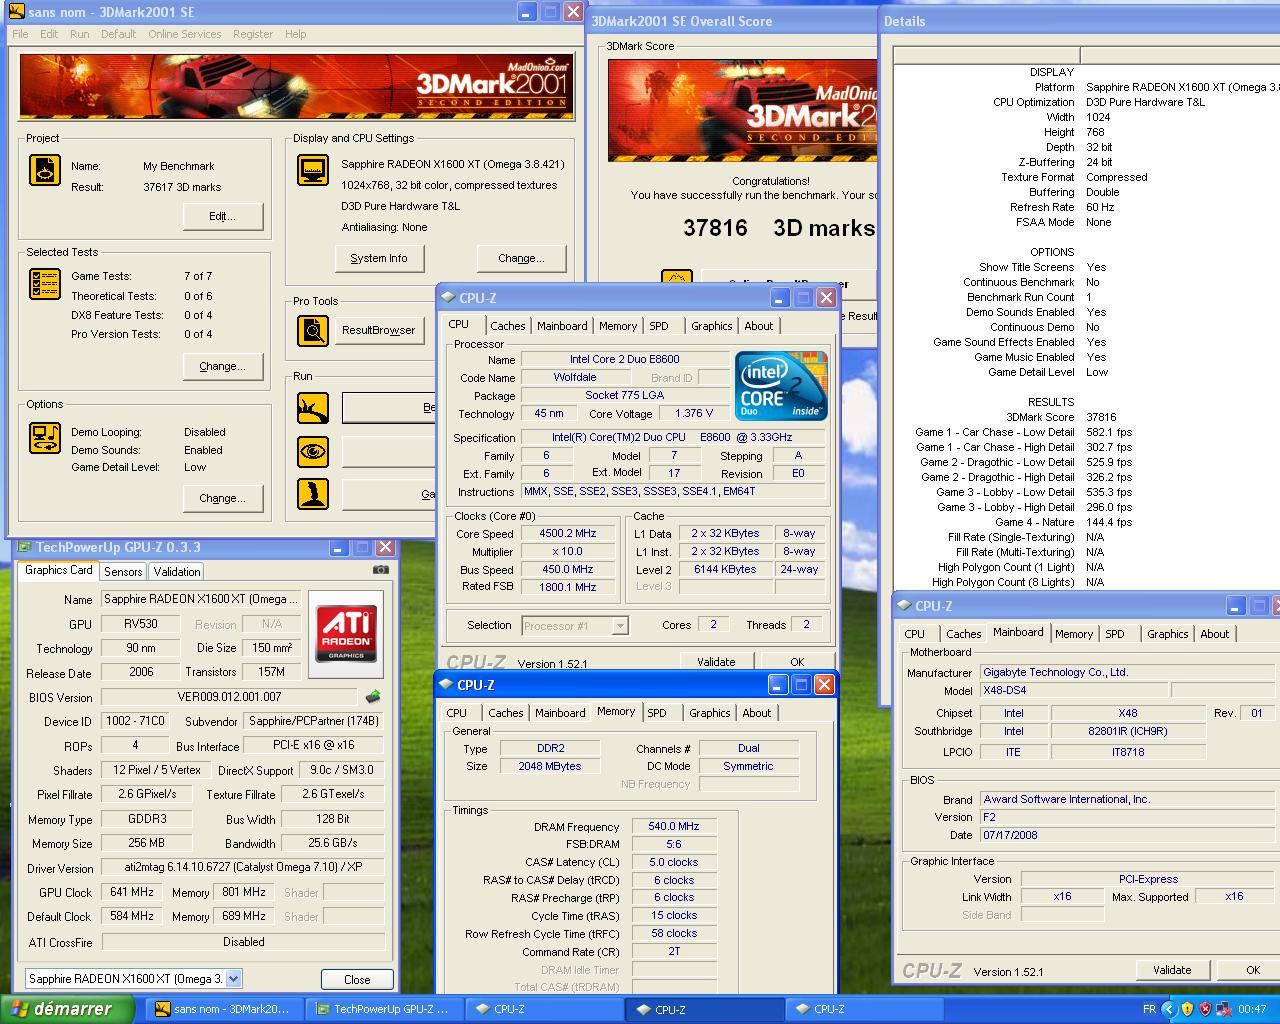Click the FR language indicator in taskbar
The width and height of the screenshot is (1280, 1024).
point(1149,1009)
